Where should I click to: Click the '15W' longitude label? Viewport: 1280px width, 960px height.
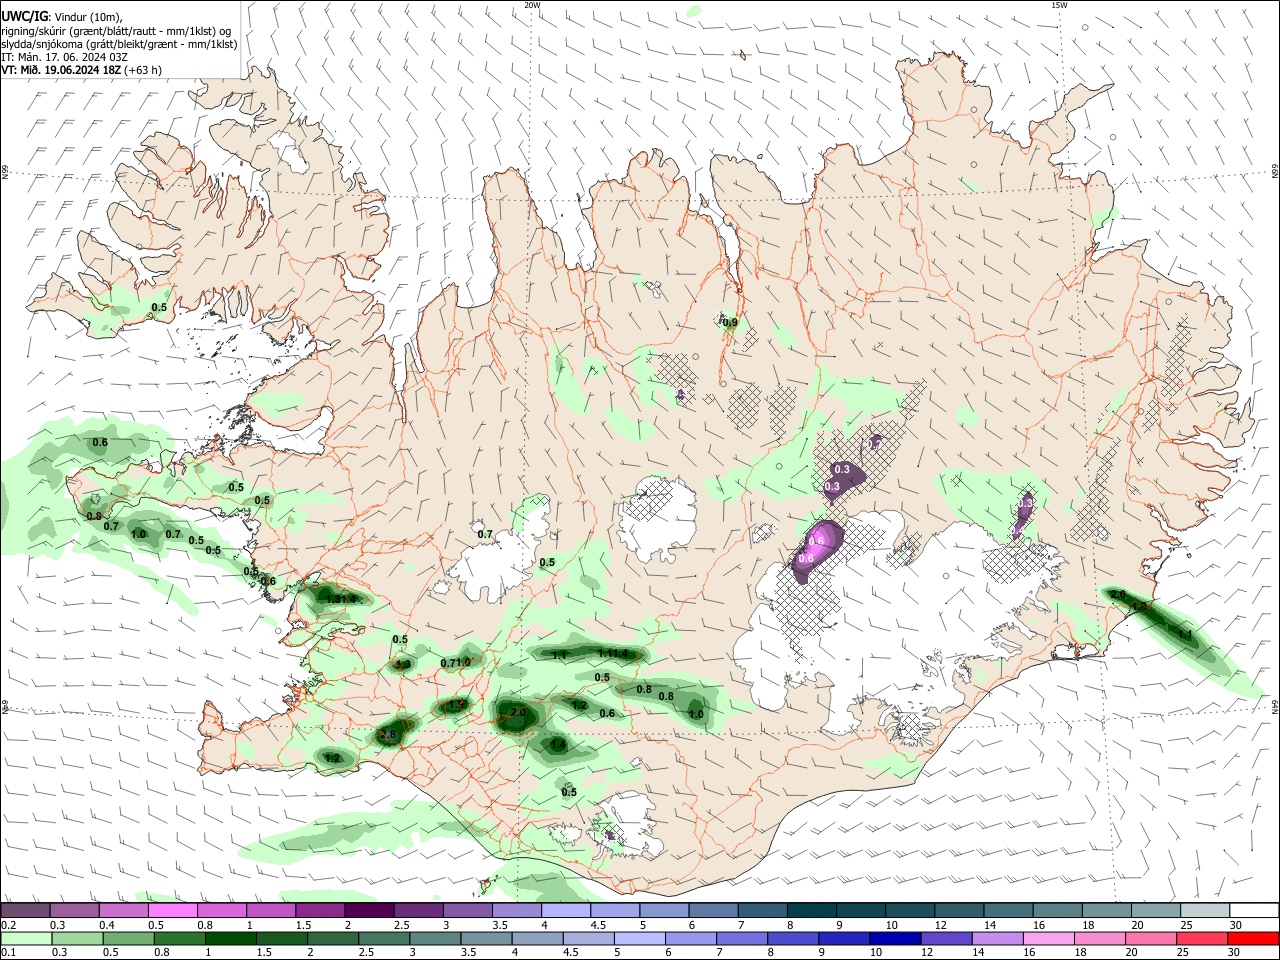1059,5
